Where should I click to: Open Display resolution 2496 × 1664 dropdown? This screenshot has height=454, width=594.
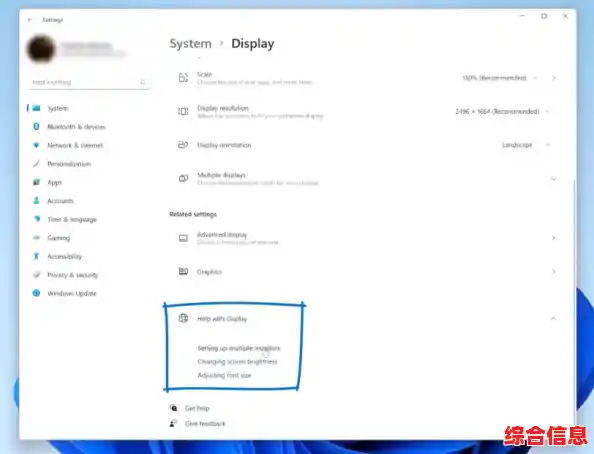click(503, 111)
